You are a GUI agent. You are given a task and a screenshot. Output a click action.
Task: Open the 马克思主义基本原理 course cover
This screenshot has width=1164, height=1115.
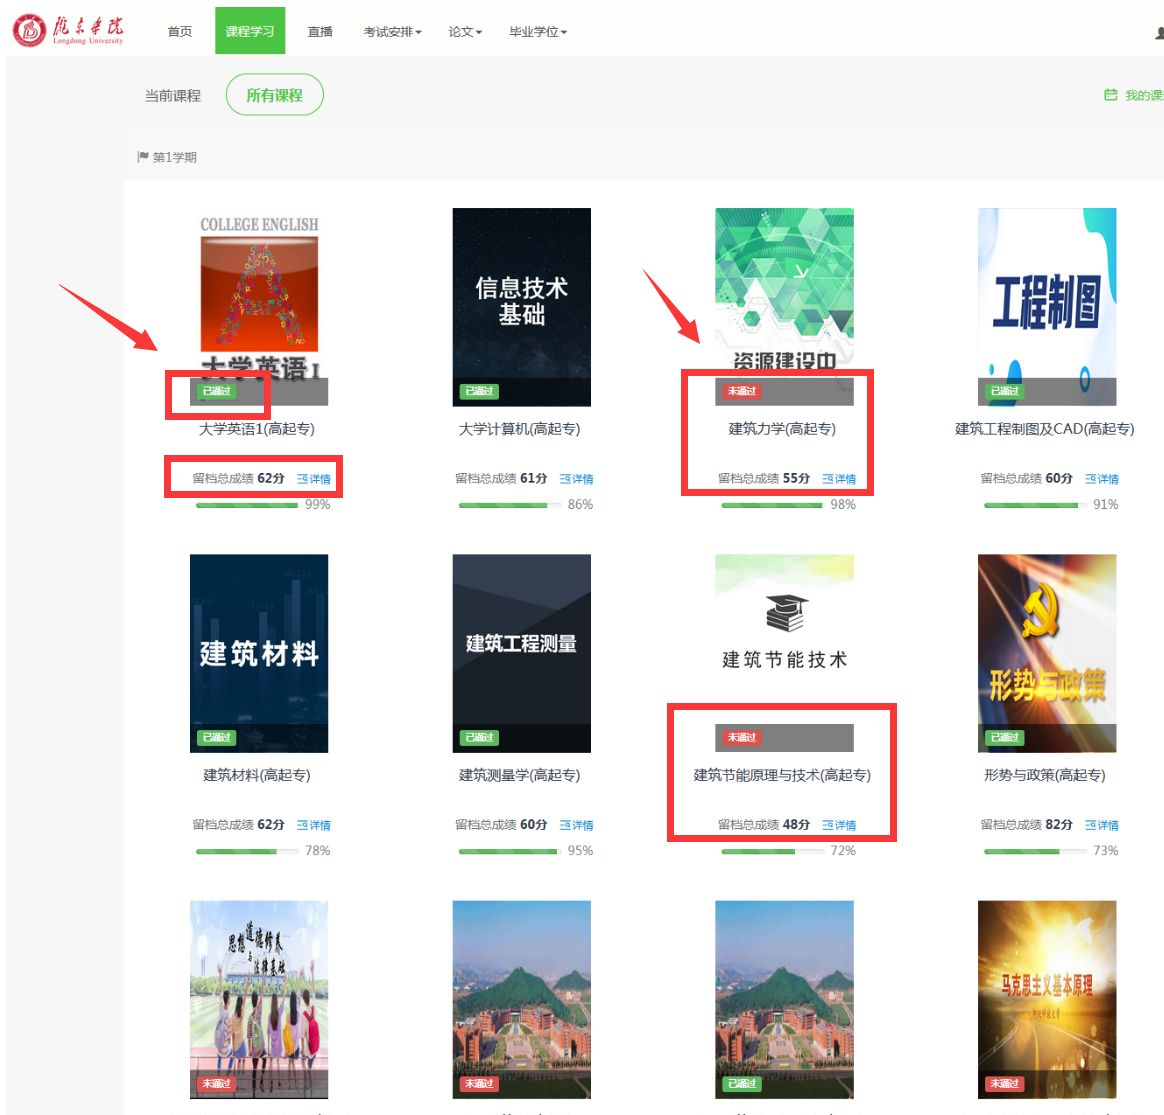(1047, 999)
